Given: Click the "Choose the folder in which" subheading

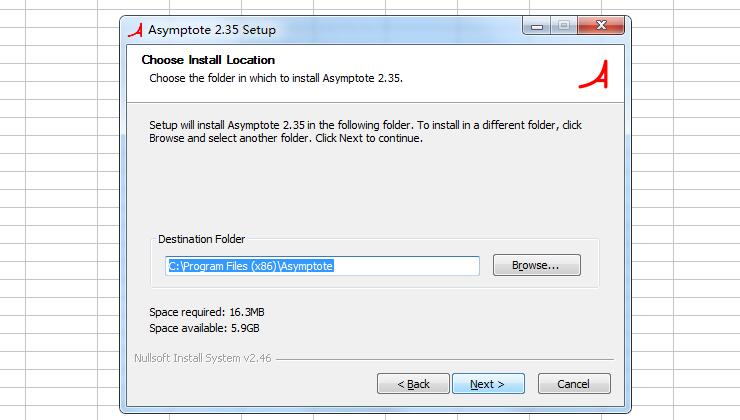Looking at the screenshot, I should [x=276, y=77].
